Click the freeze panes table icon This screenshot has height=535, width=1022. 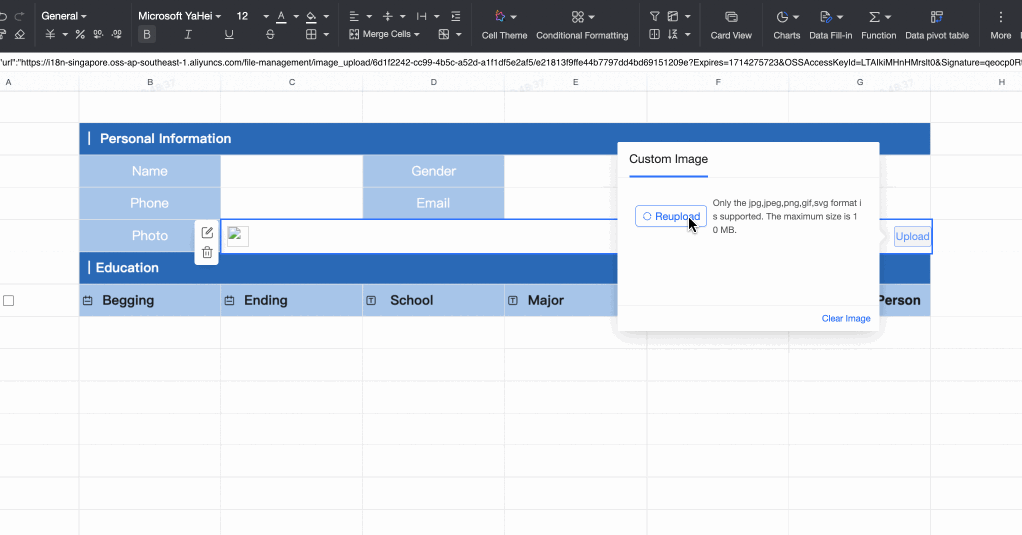coord(673,16)
